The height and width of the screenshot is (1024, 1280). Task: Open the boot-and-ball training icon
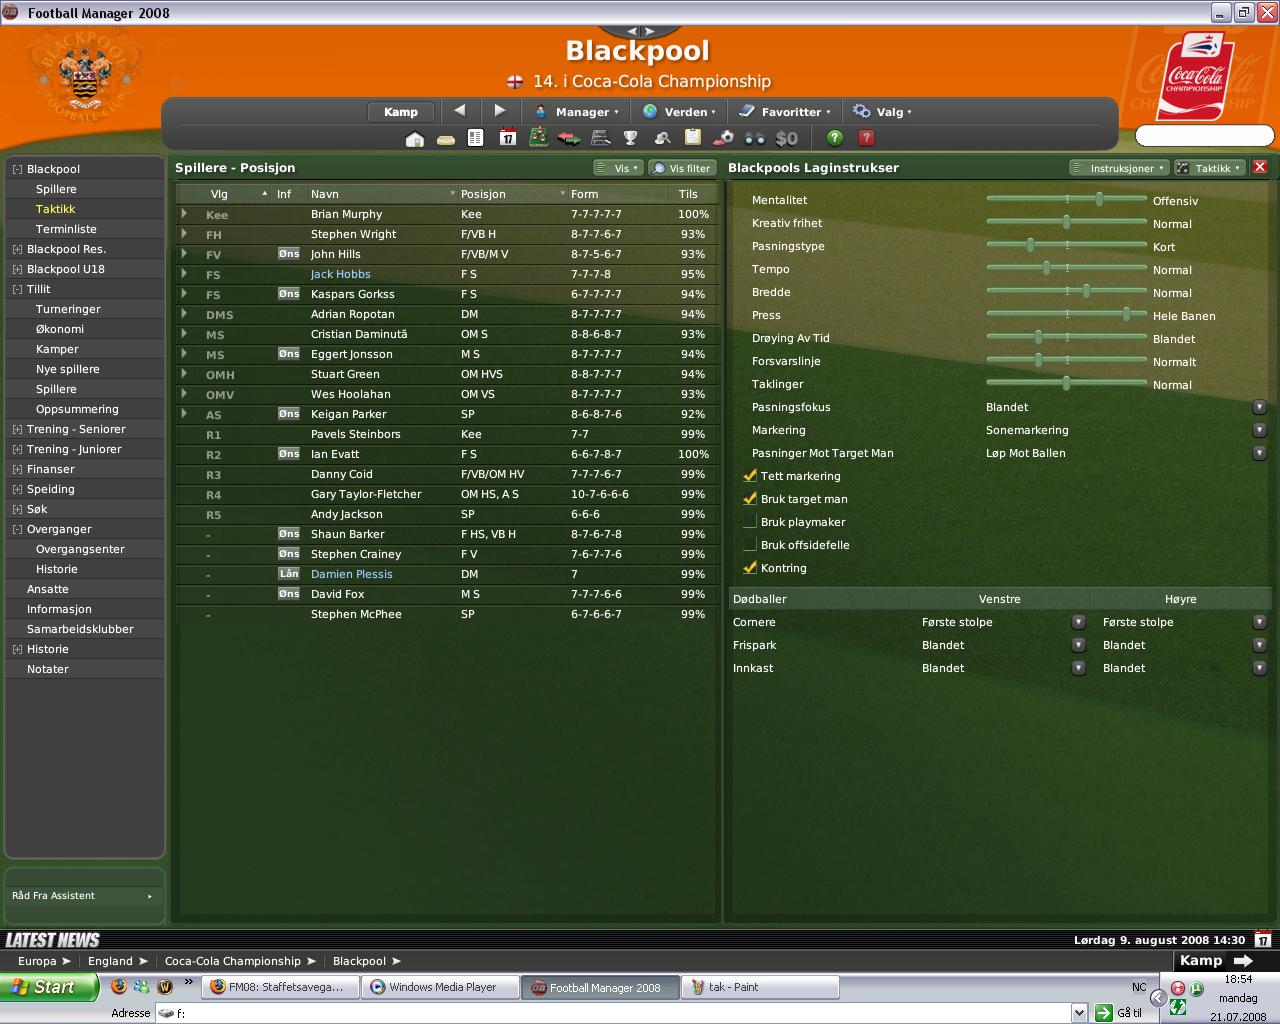coord(724,138)
